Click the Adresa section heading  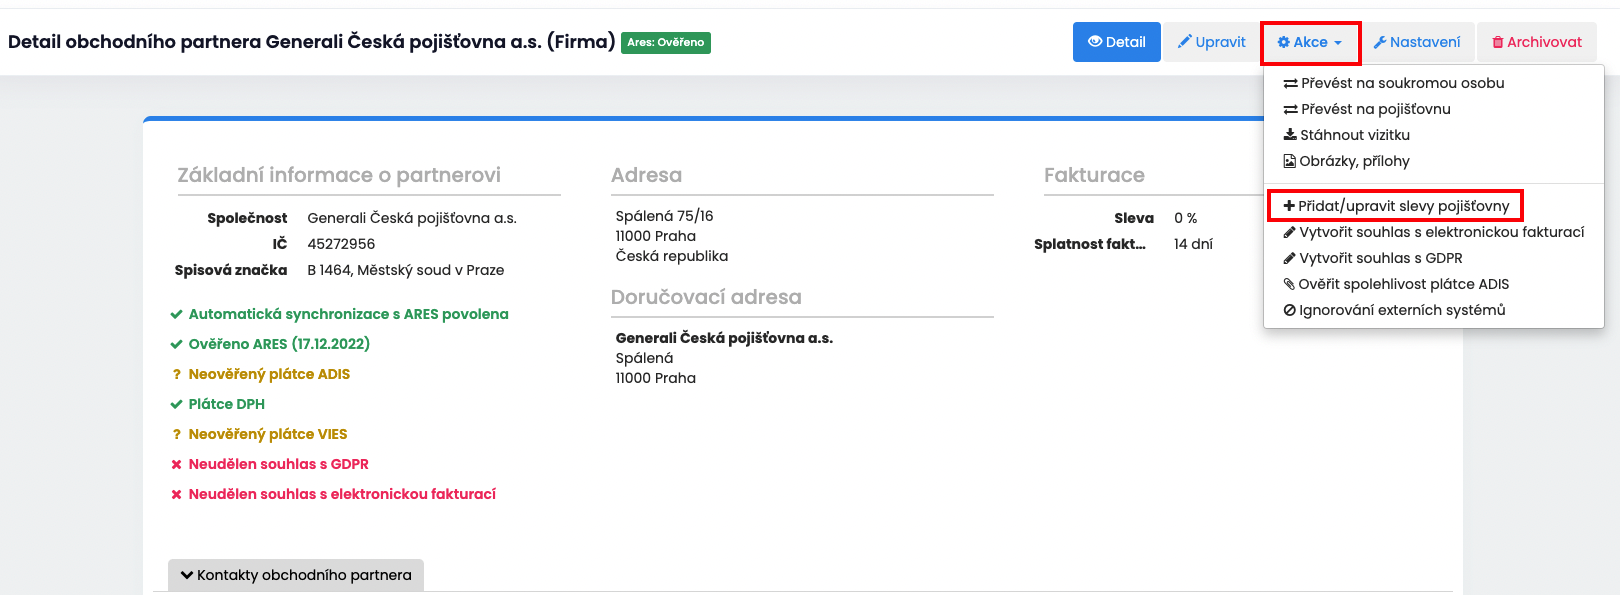[x=646, y=175]
